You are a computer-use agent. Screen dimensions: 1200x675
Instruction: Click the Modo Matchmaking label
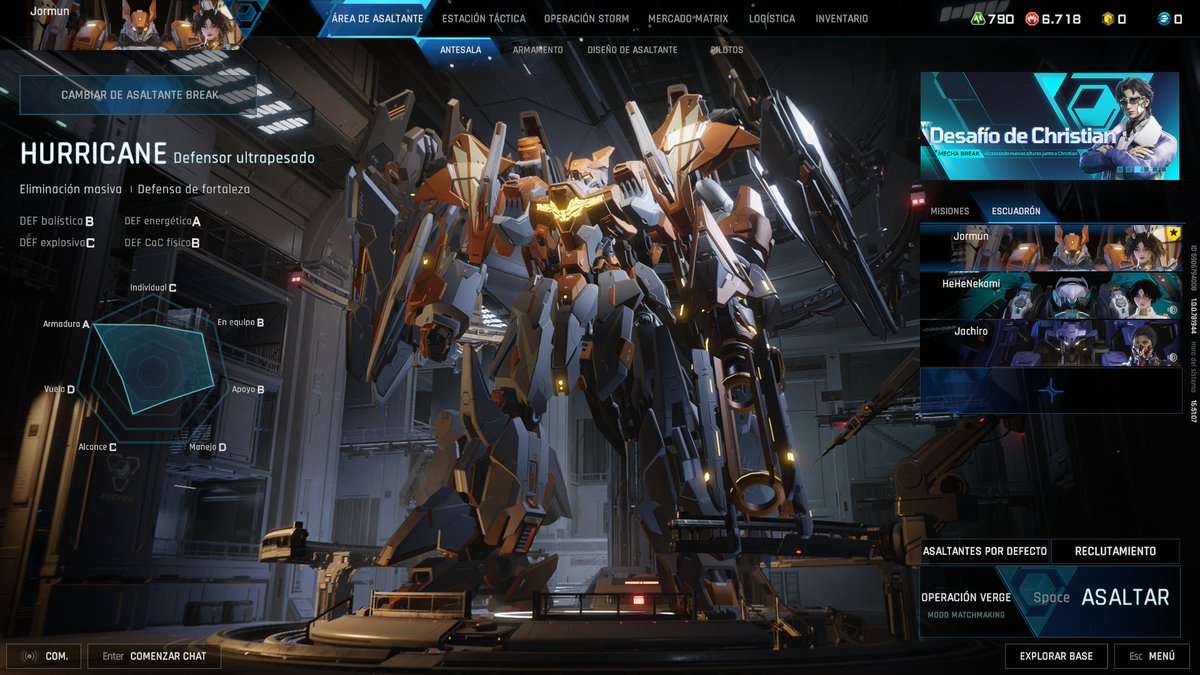[x=966, y=615]
